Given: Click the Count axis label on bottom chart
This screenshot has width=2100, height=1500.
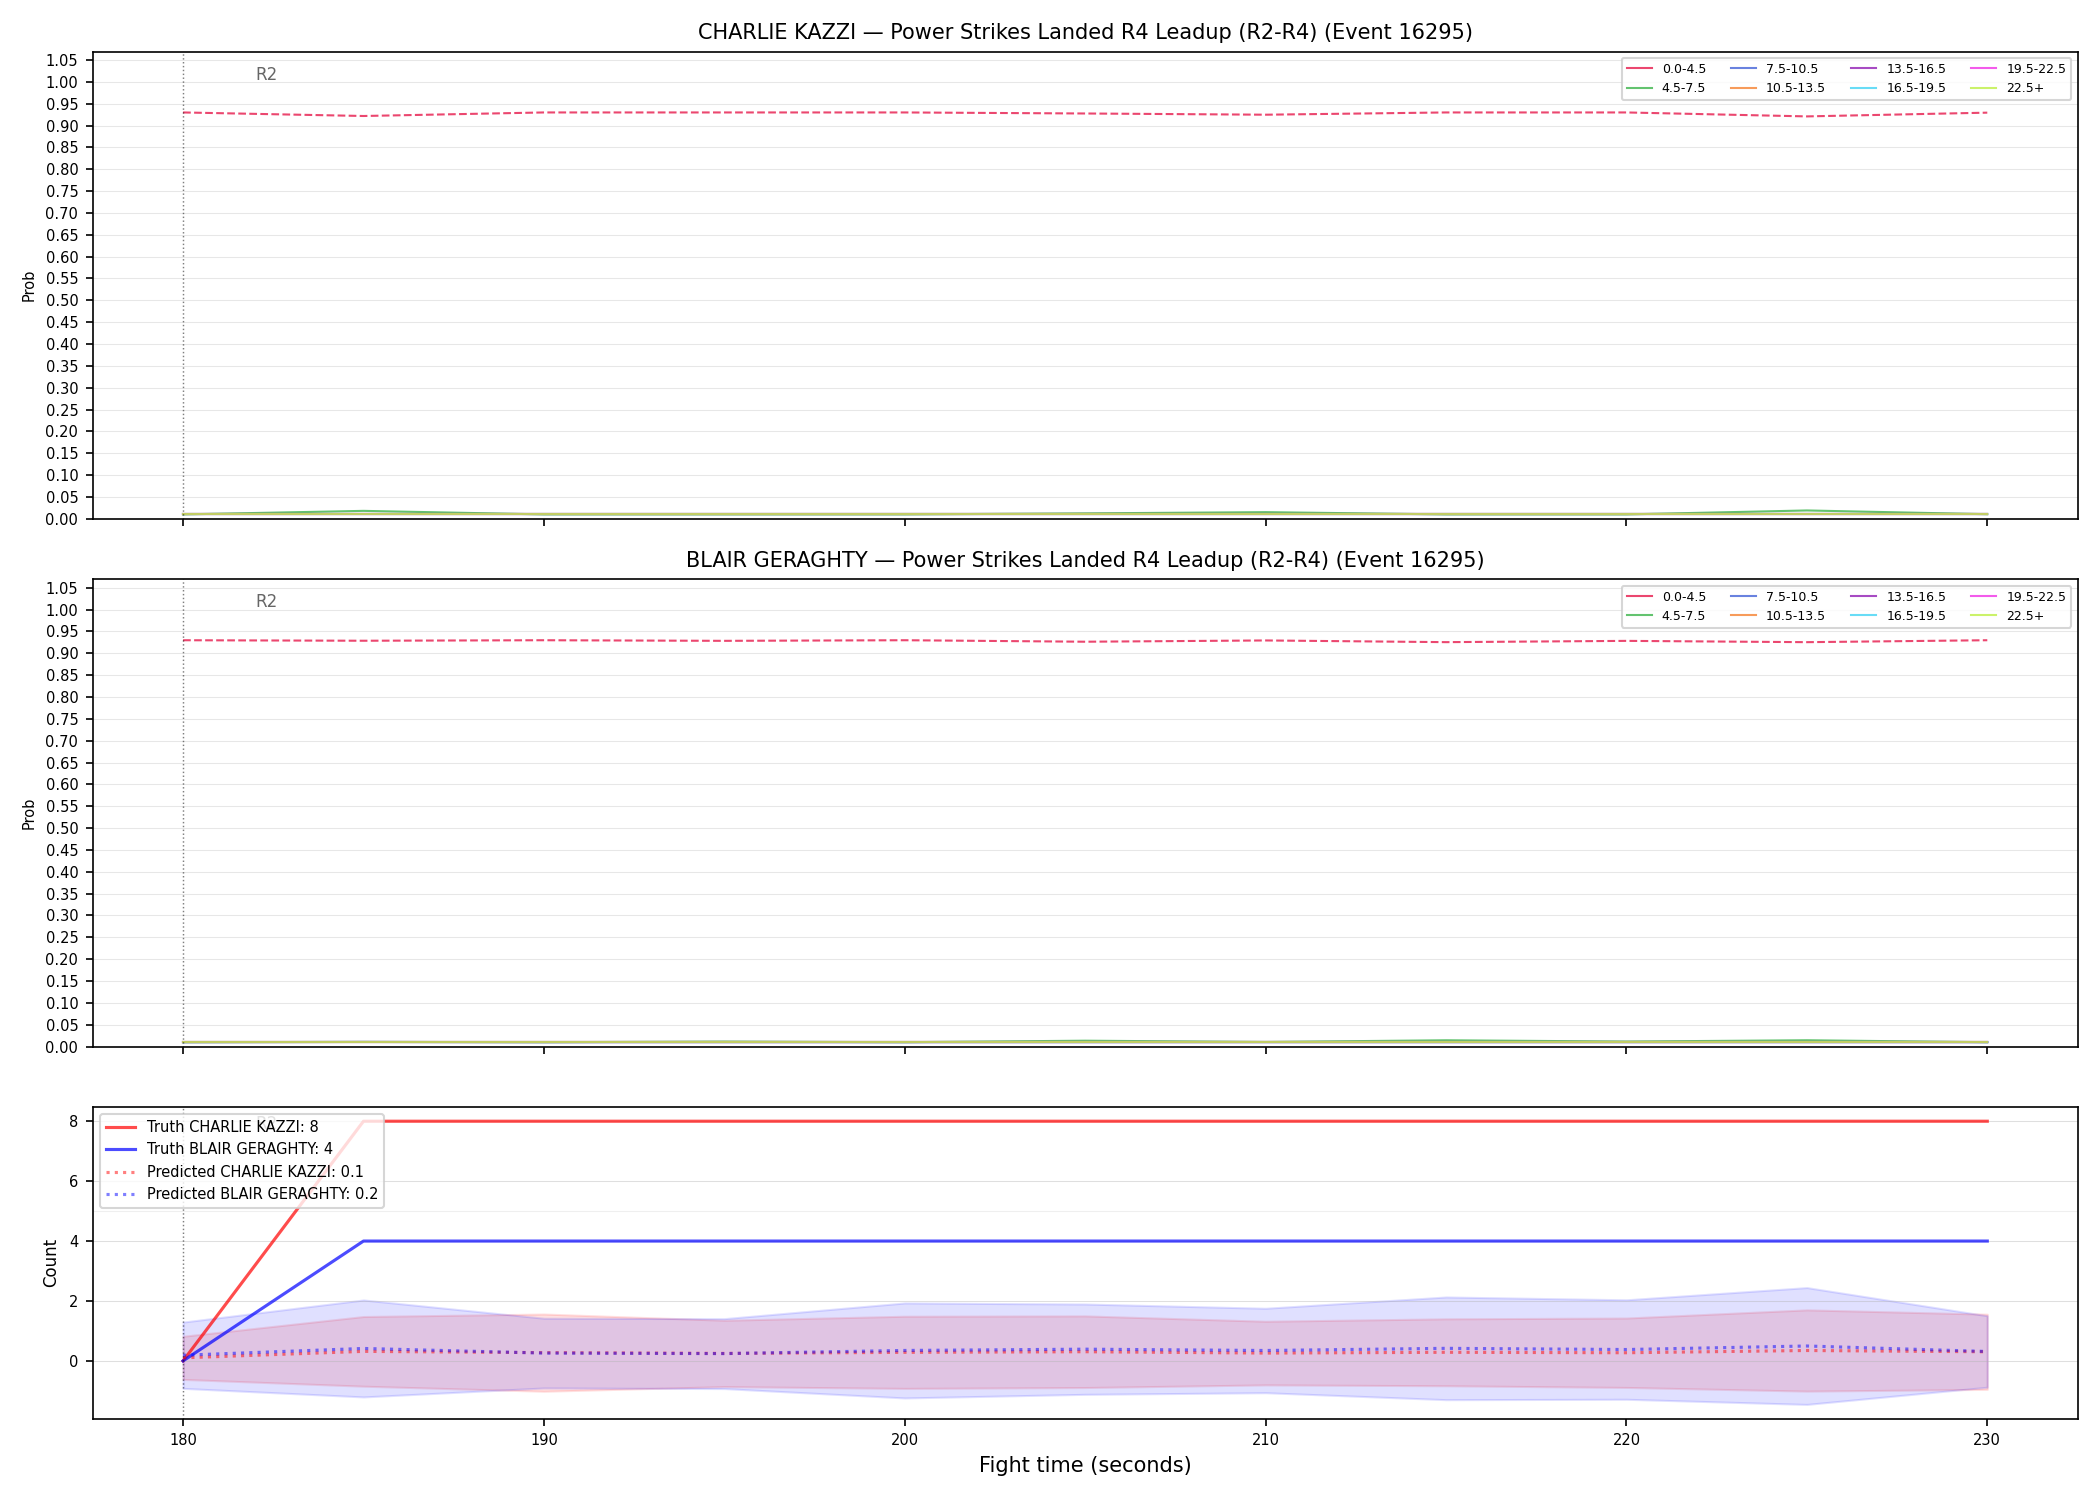Looking at the screenshot, I should tap(51, 1263).
